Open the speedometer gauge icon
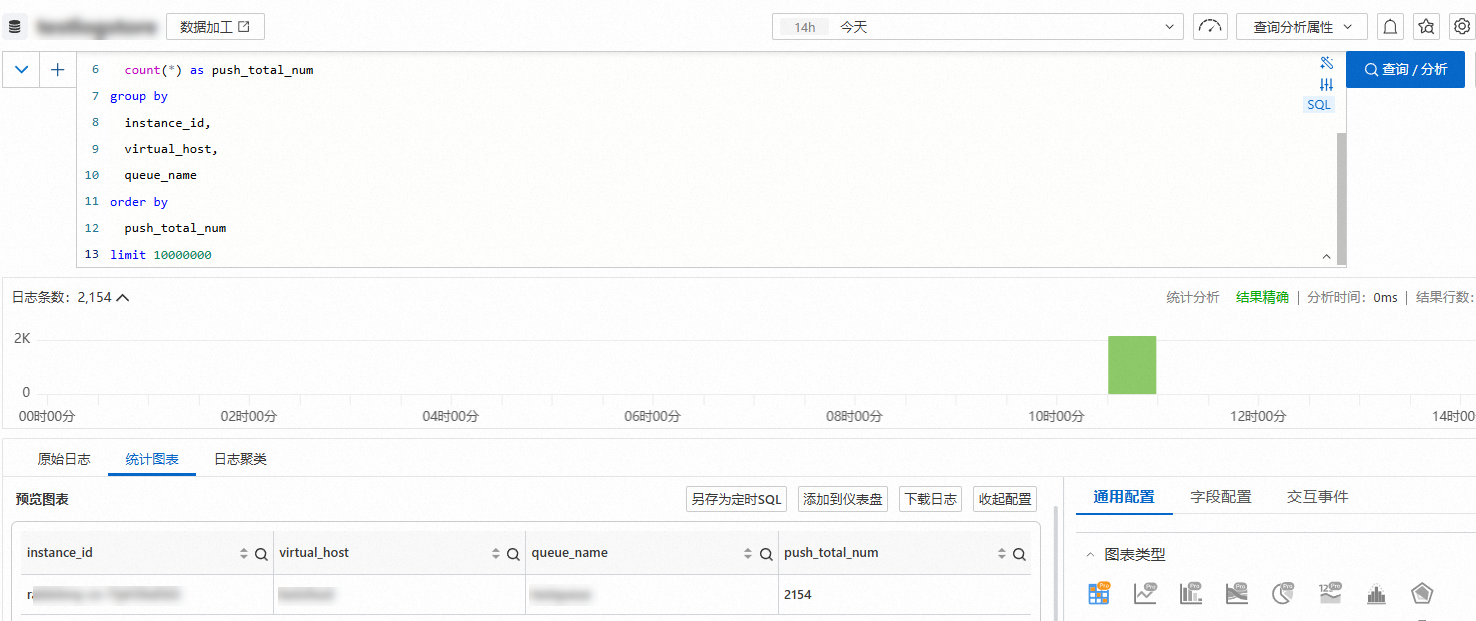The width and height of the screenshot is (1476, 621). pos(1210,27)
